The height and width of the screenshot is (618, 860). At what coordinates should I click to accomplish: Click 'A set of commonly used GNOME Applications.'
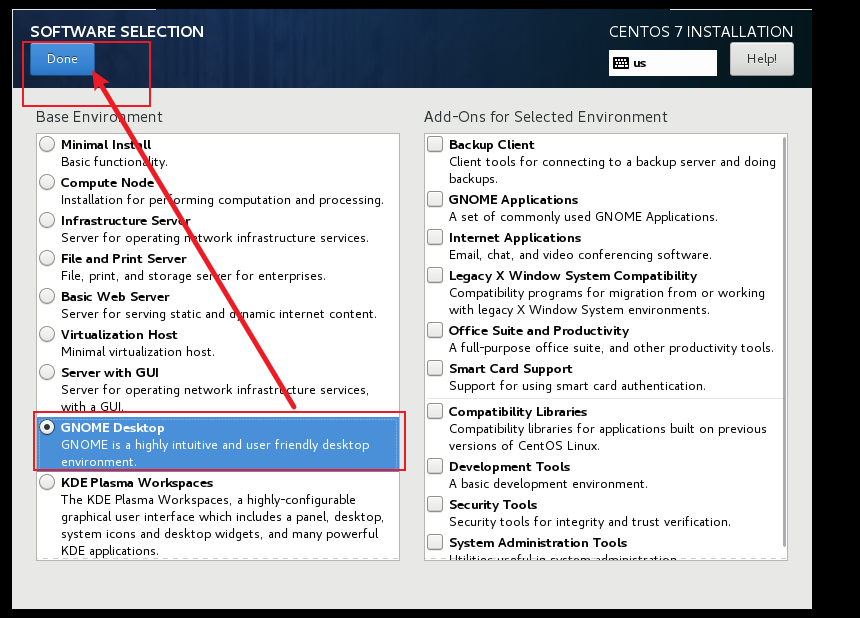point(583,217)
